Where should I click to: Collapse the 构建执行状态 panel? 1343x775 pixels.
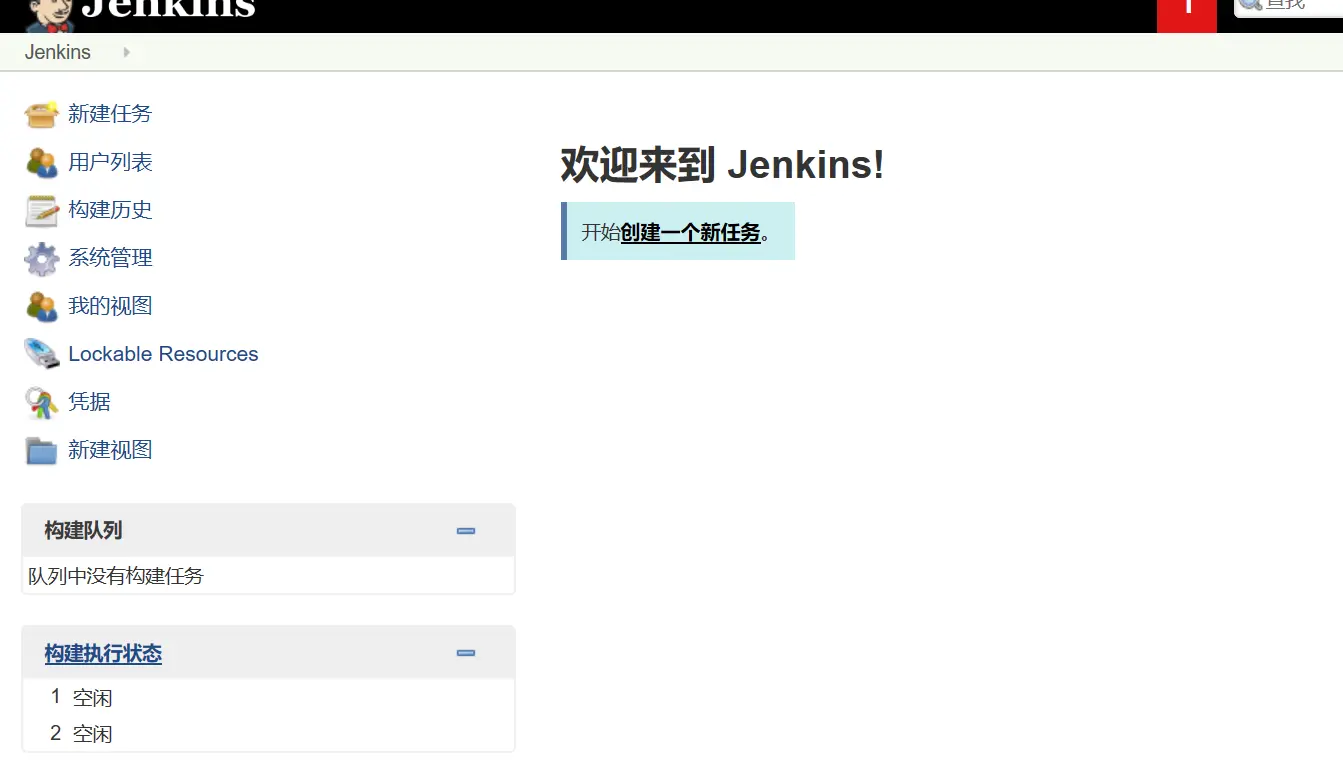click(x=465, y=653)
